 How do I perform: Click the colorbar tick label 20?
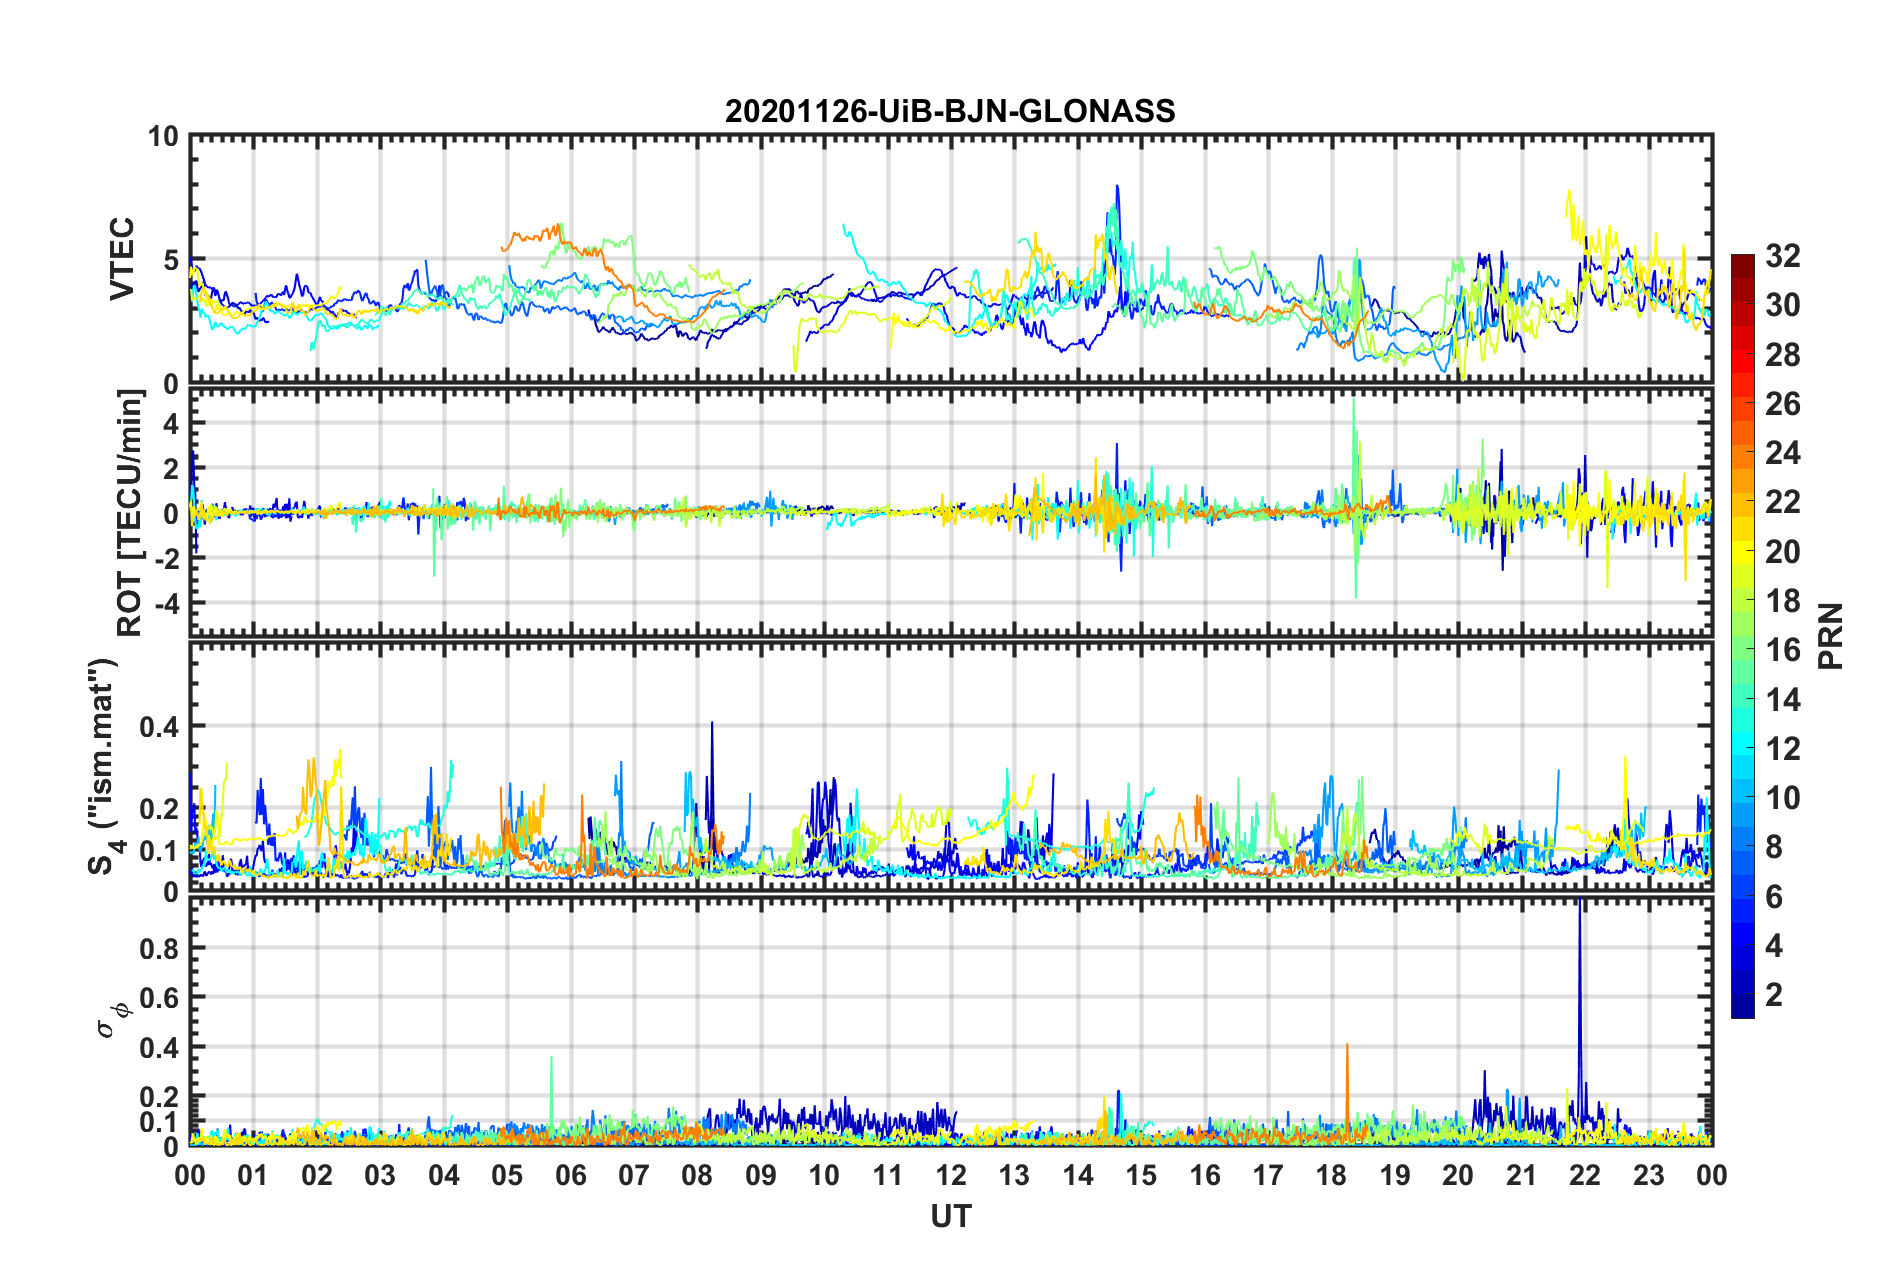point(1782,552)
